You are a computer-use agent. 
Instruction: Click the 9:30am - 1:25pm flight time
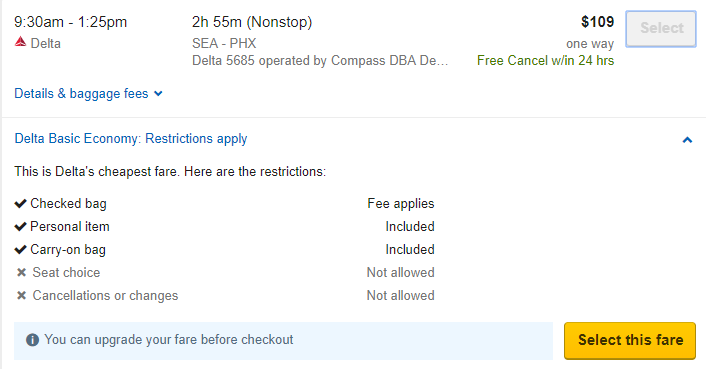(x=71, y=22)
